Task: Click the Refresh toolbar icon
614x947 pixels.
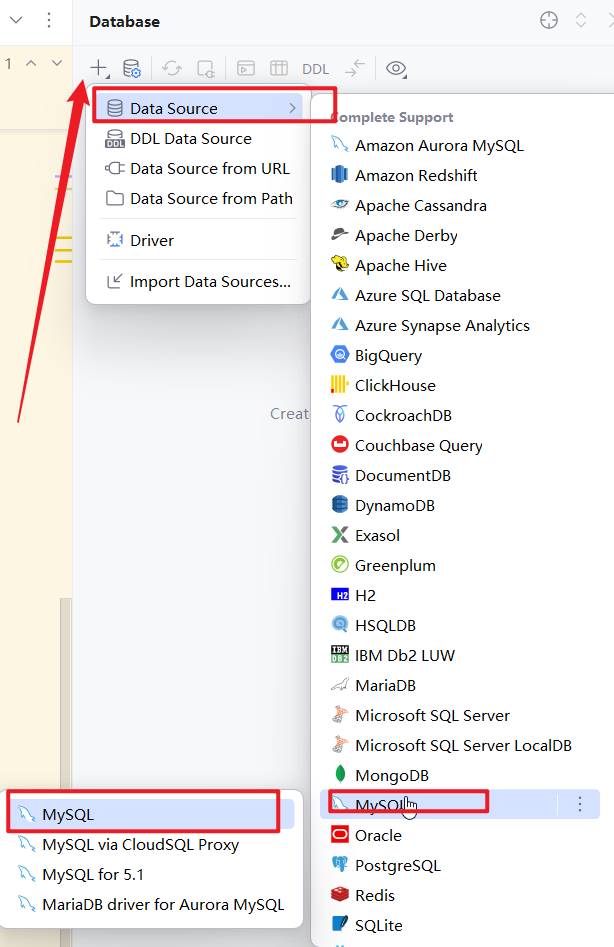Action: pyautogui.click(x=172, y=68)
